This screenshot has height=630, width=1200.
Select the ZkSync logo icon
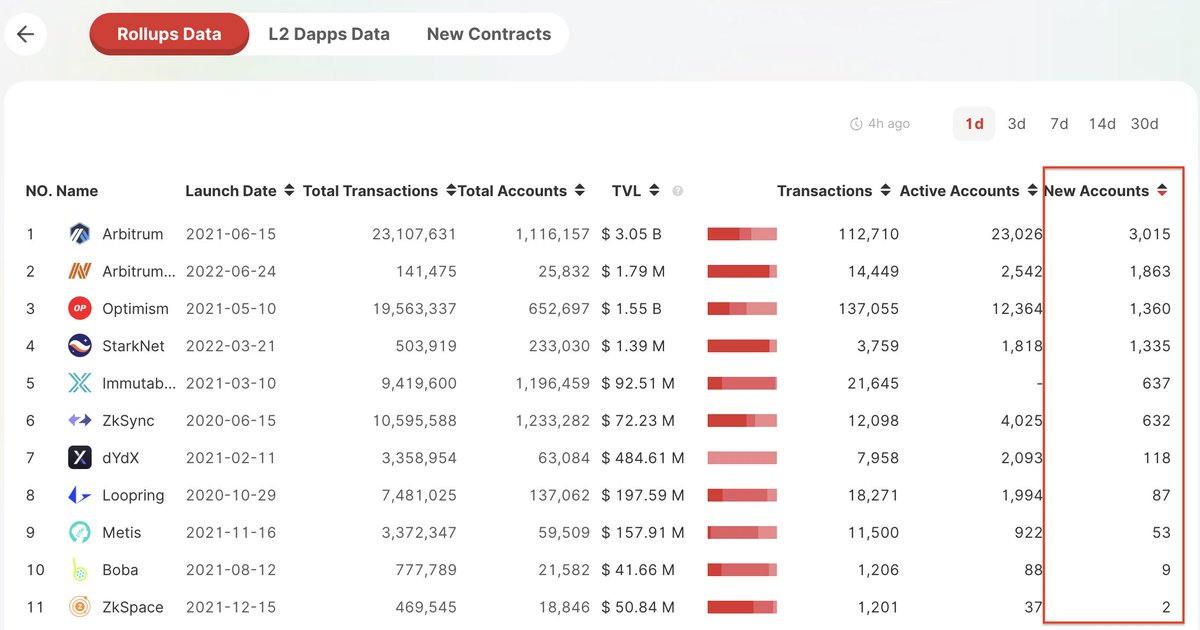80,421
